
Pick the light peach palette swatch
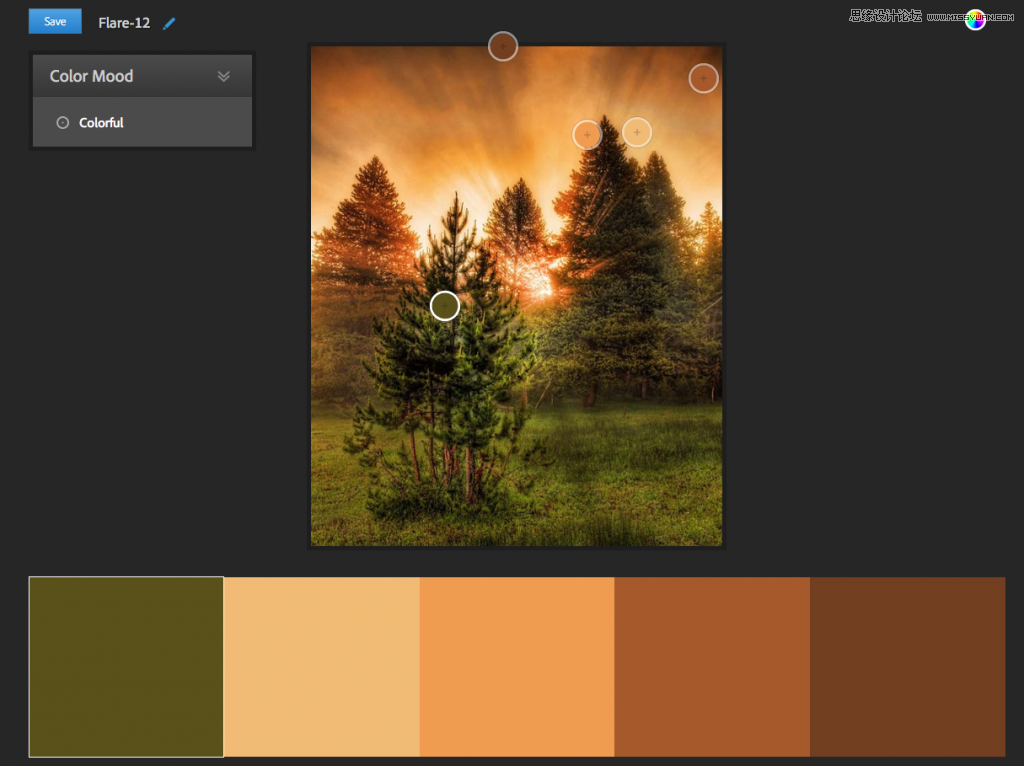321,666
